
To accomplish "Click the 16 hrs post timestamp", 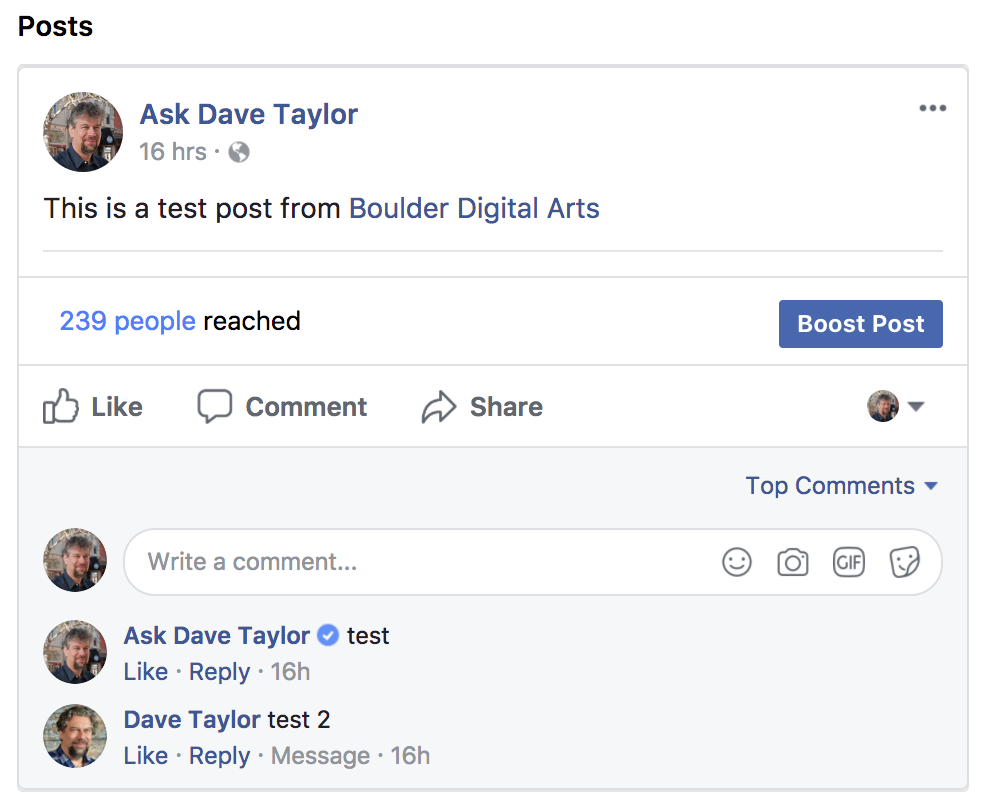I will coord(172,152).
